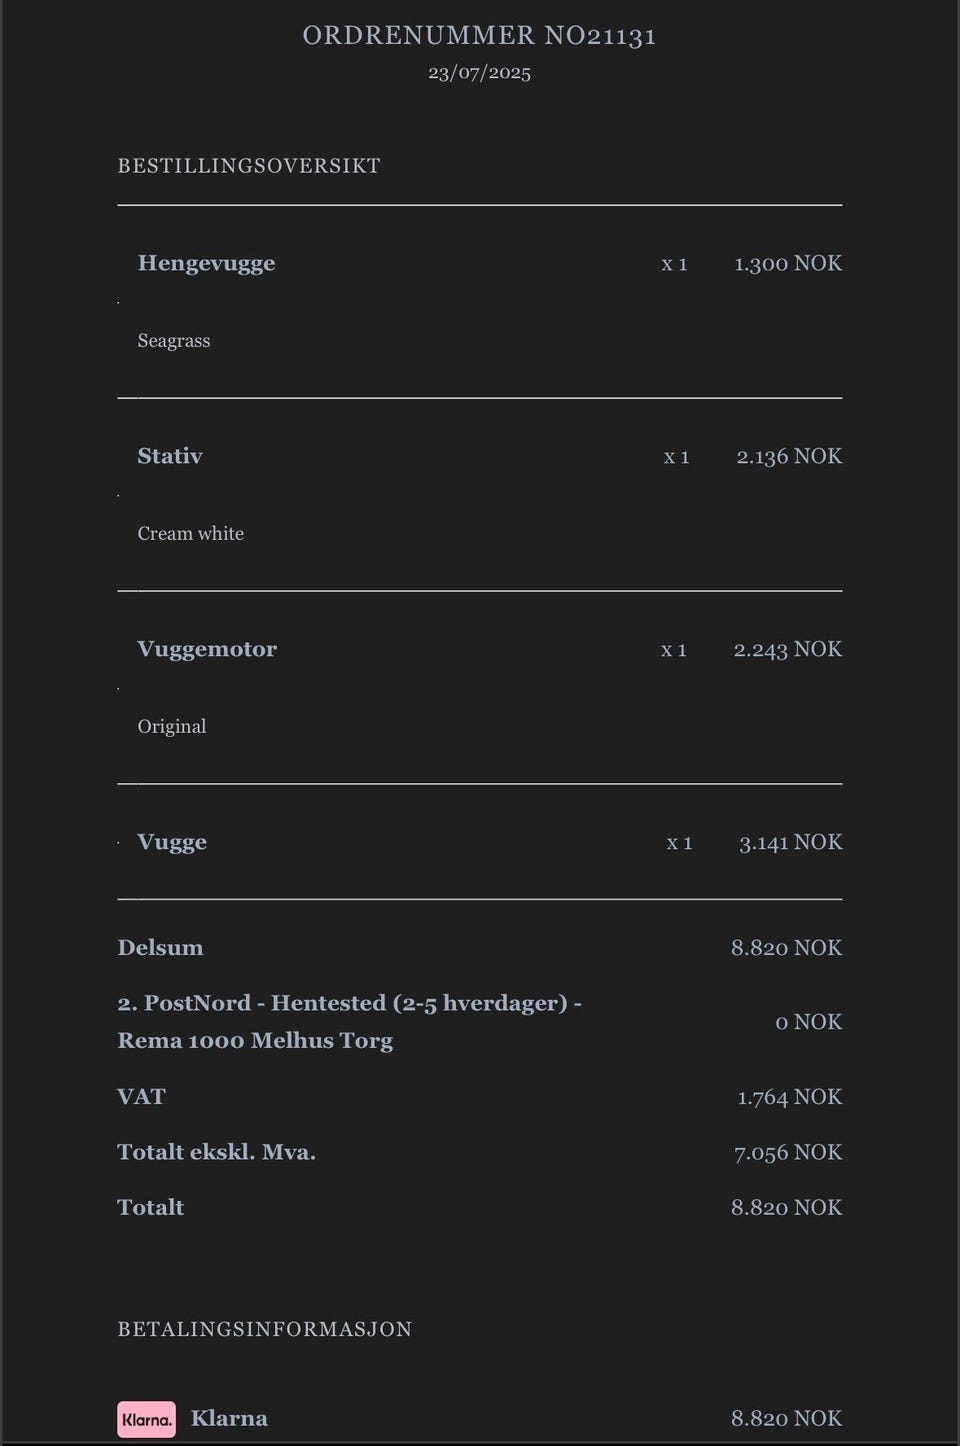Click the order number NO21131 heading
Image resolution: width=960 pixels, height=1446 pixels.
click(x=479, y=35)
